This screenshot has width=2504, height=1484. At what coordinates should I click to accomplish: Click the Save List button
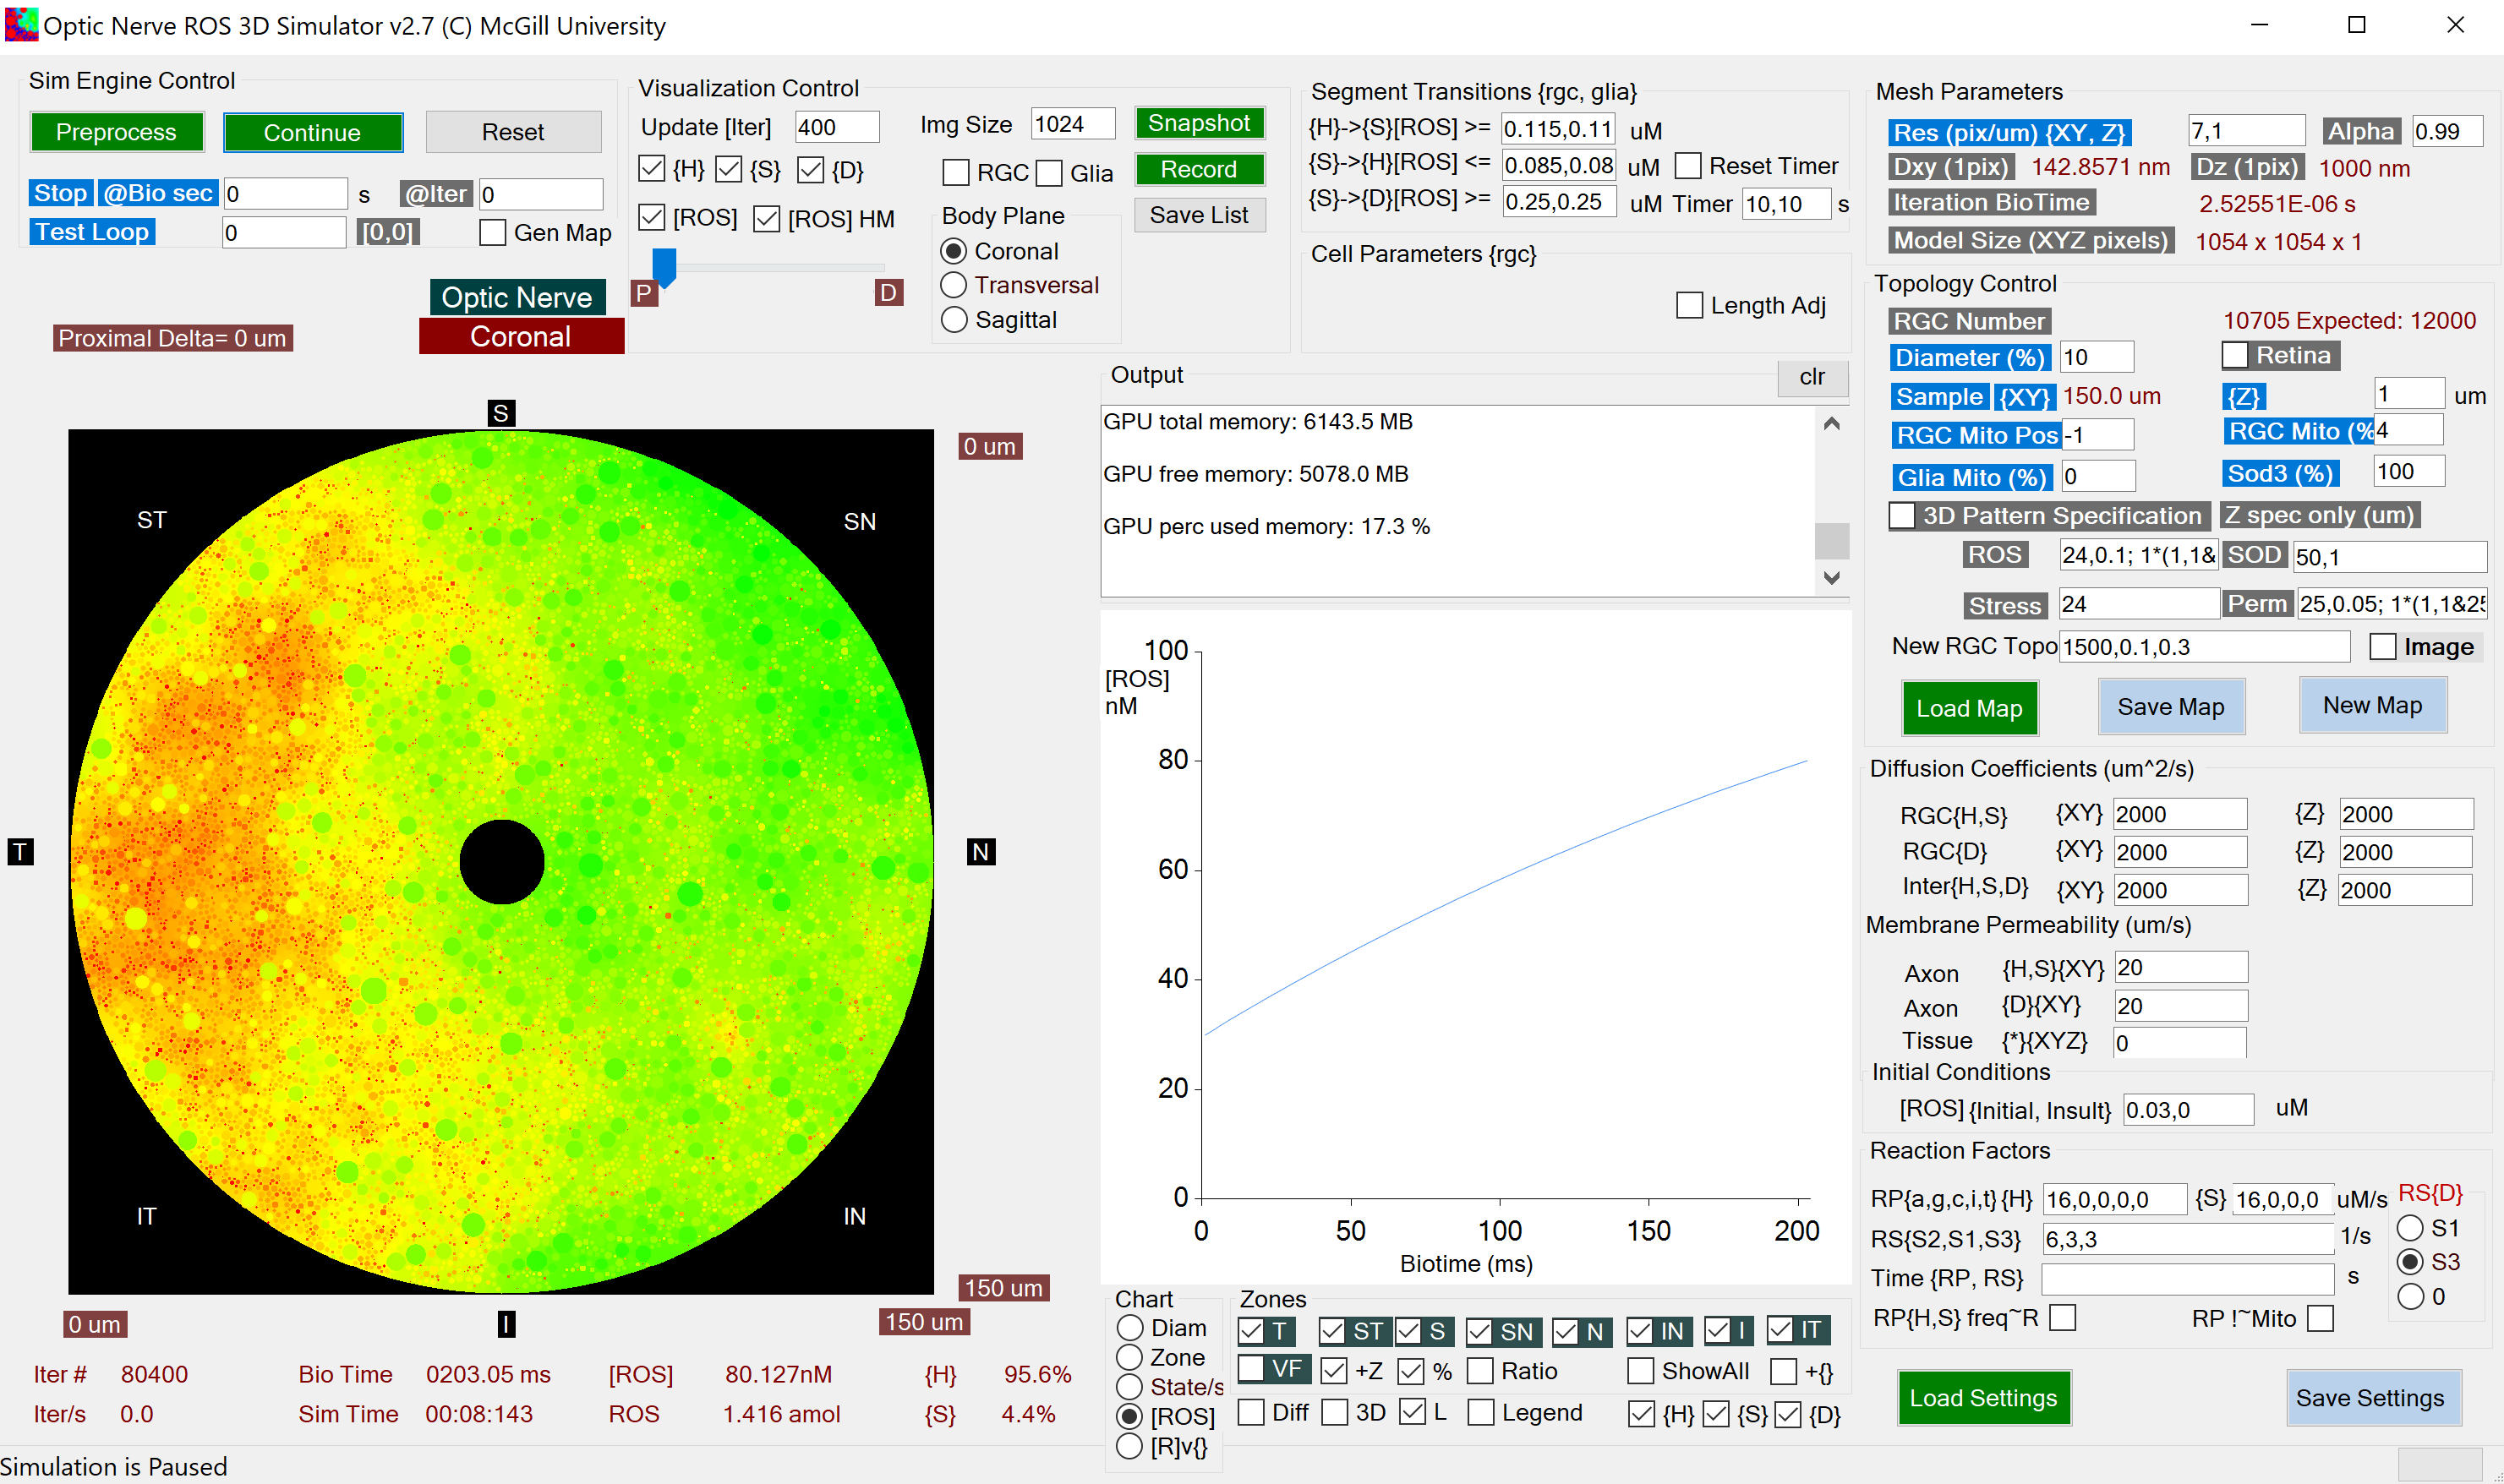click(x=1198, y=215)
